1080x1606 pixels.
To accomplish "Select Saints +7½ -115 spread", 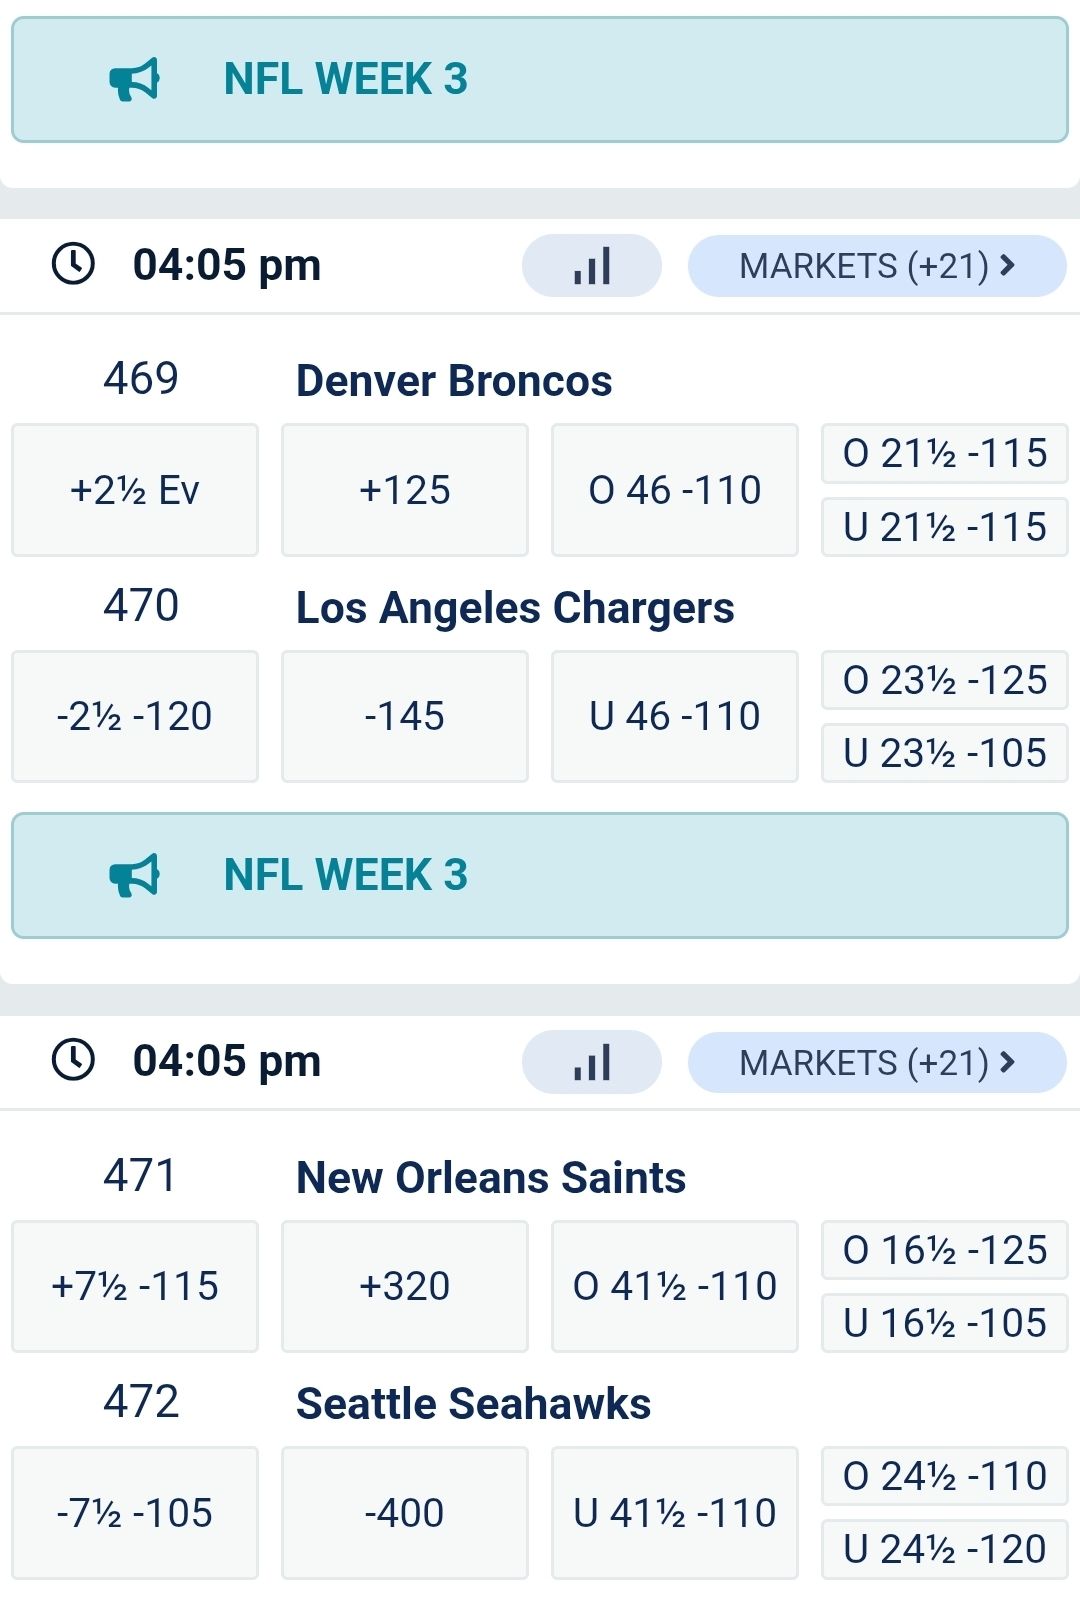I will [135, 1286].
